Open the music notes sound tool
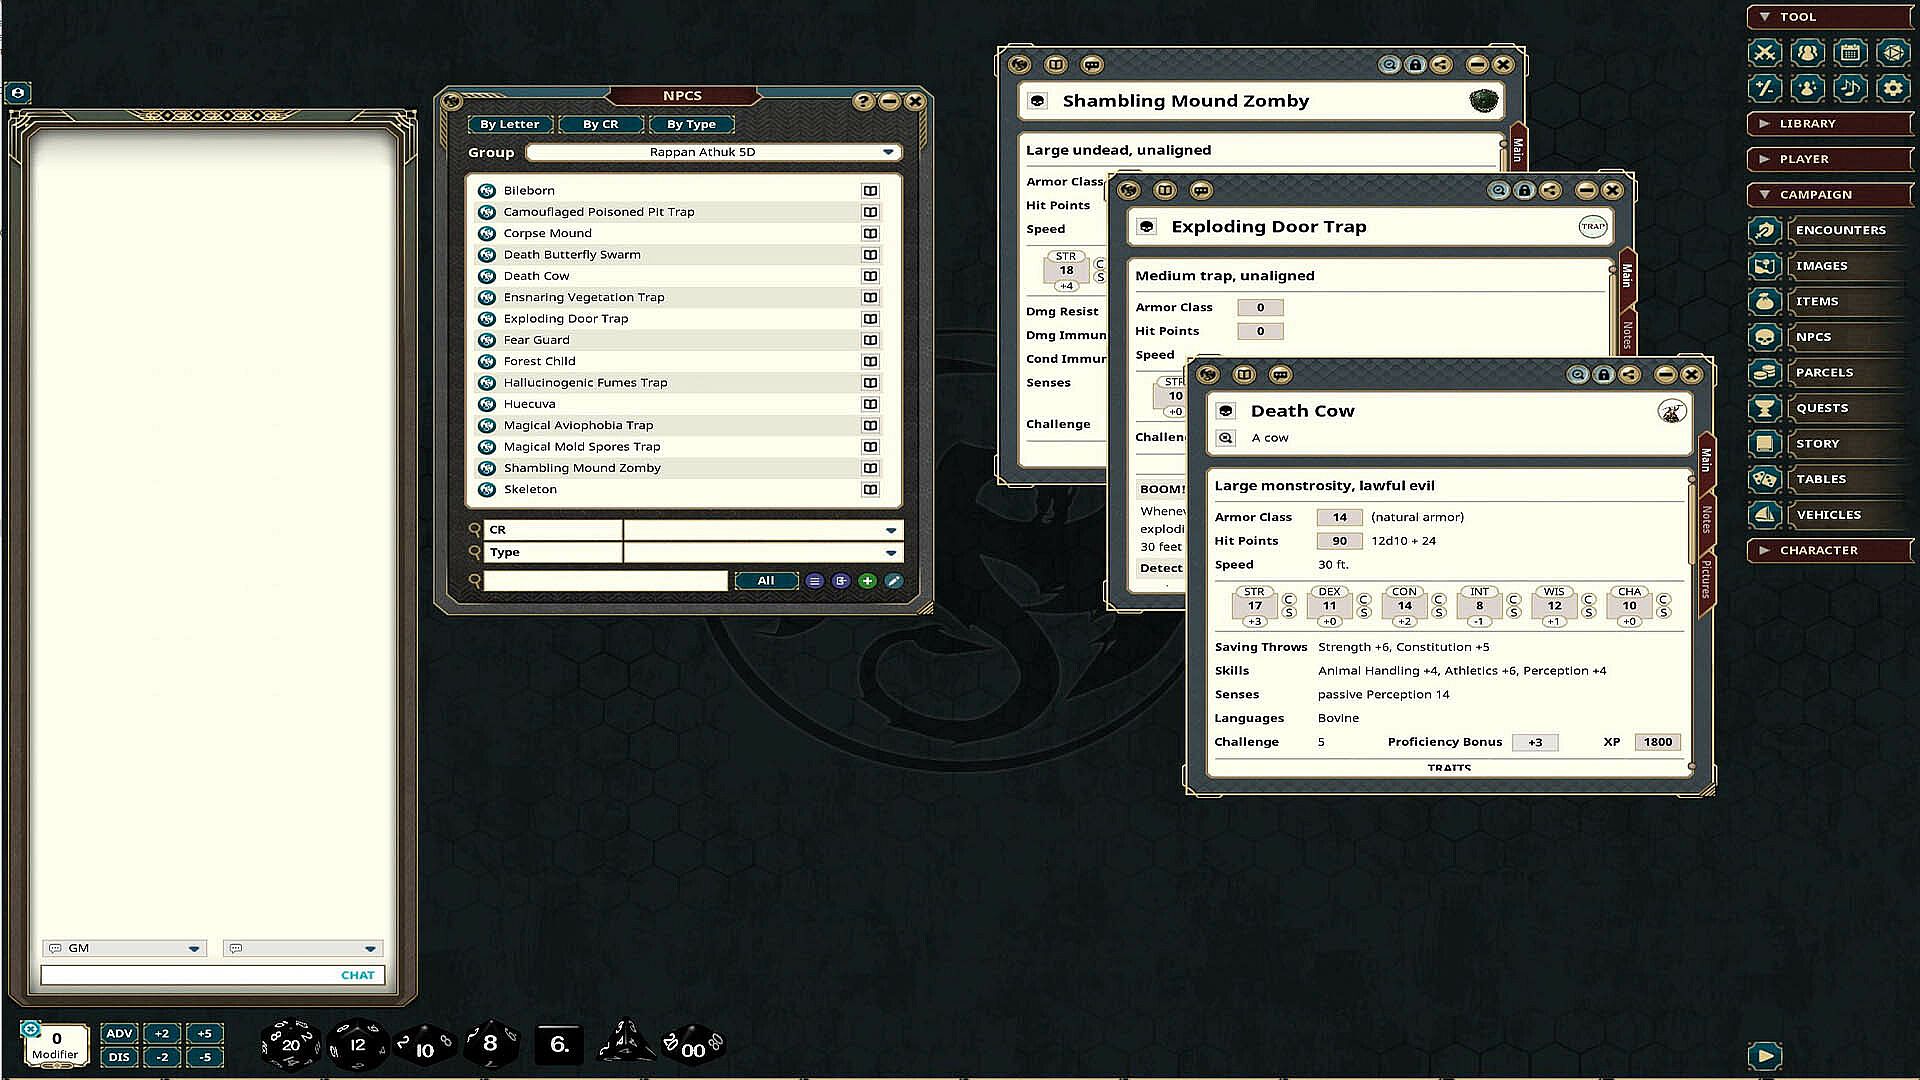The height and width of the screenshot is (1080, 1920). tap(1850, 88)
